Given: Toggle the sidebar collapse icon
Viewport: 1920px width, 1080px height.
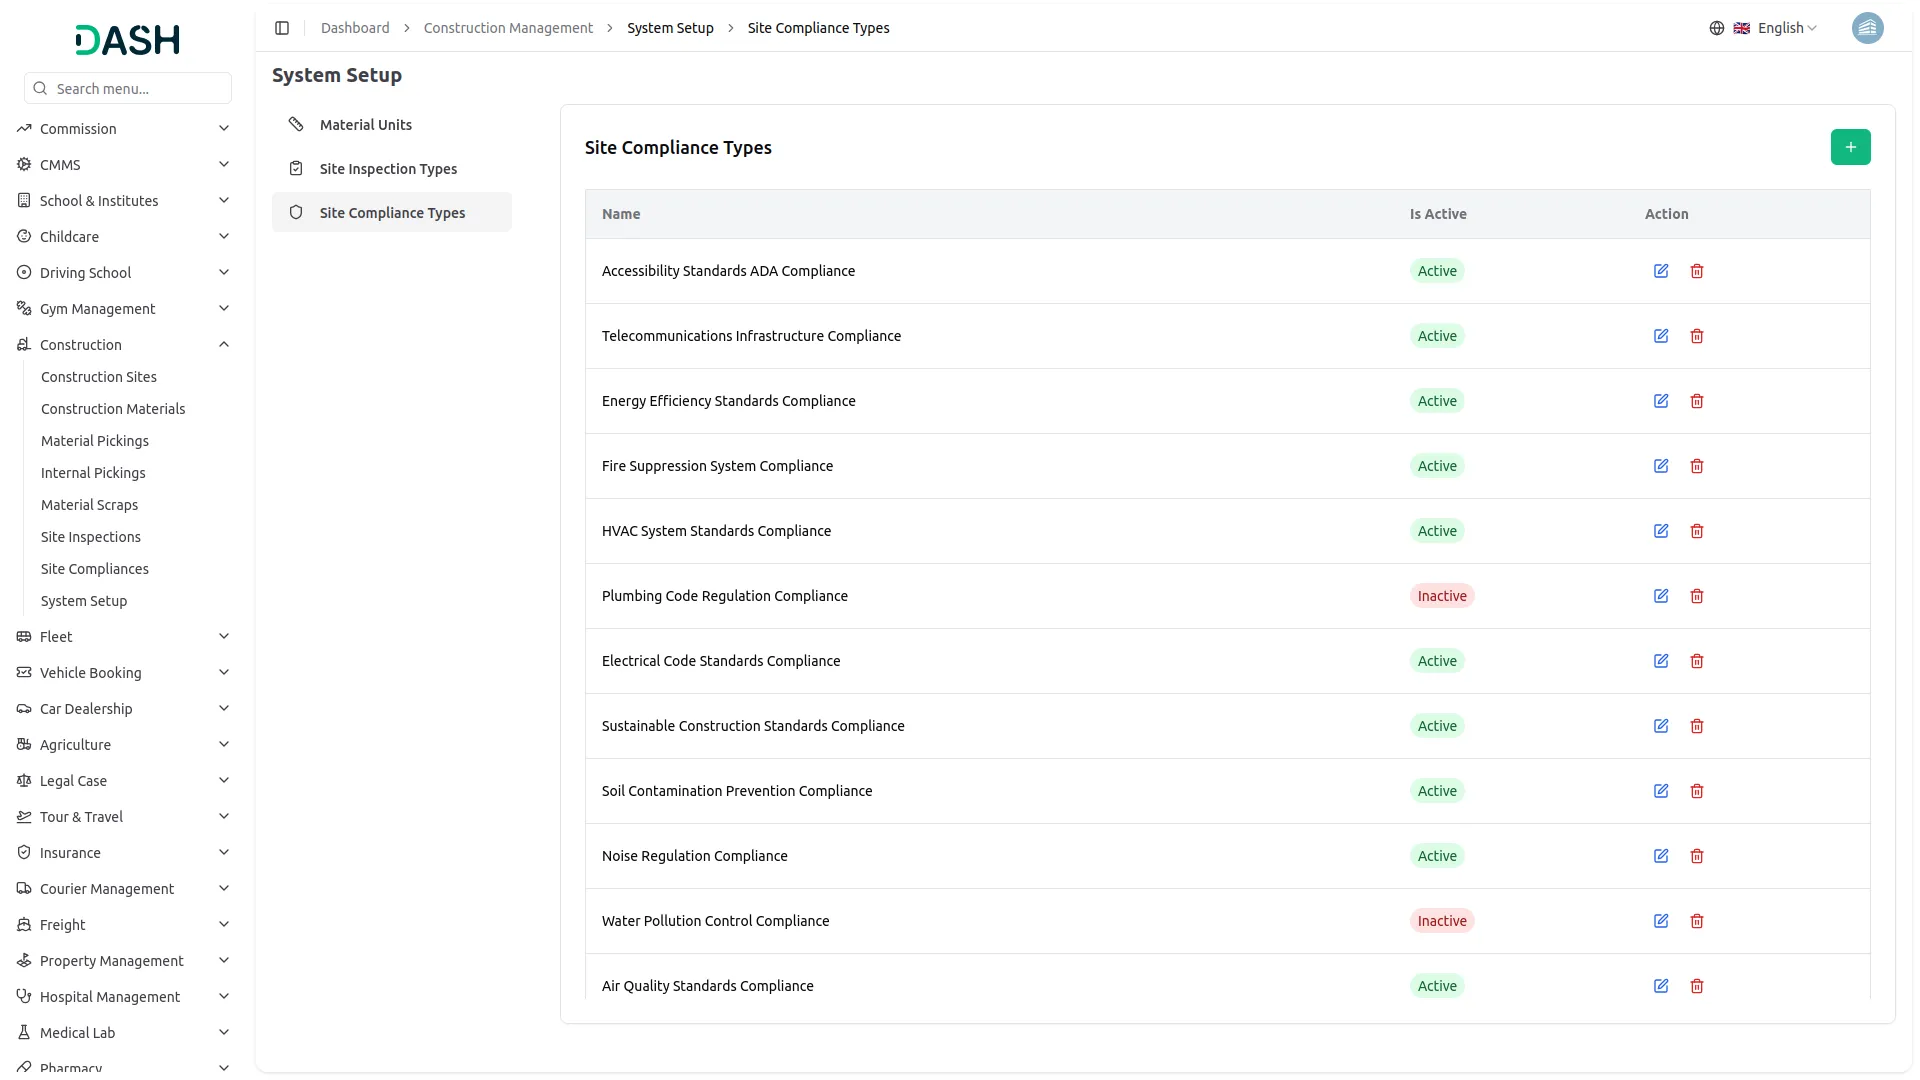Looking at the screenshot, I should 282,28.
